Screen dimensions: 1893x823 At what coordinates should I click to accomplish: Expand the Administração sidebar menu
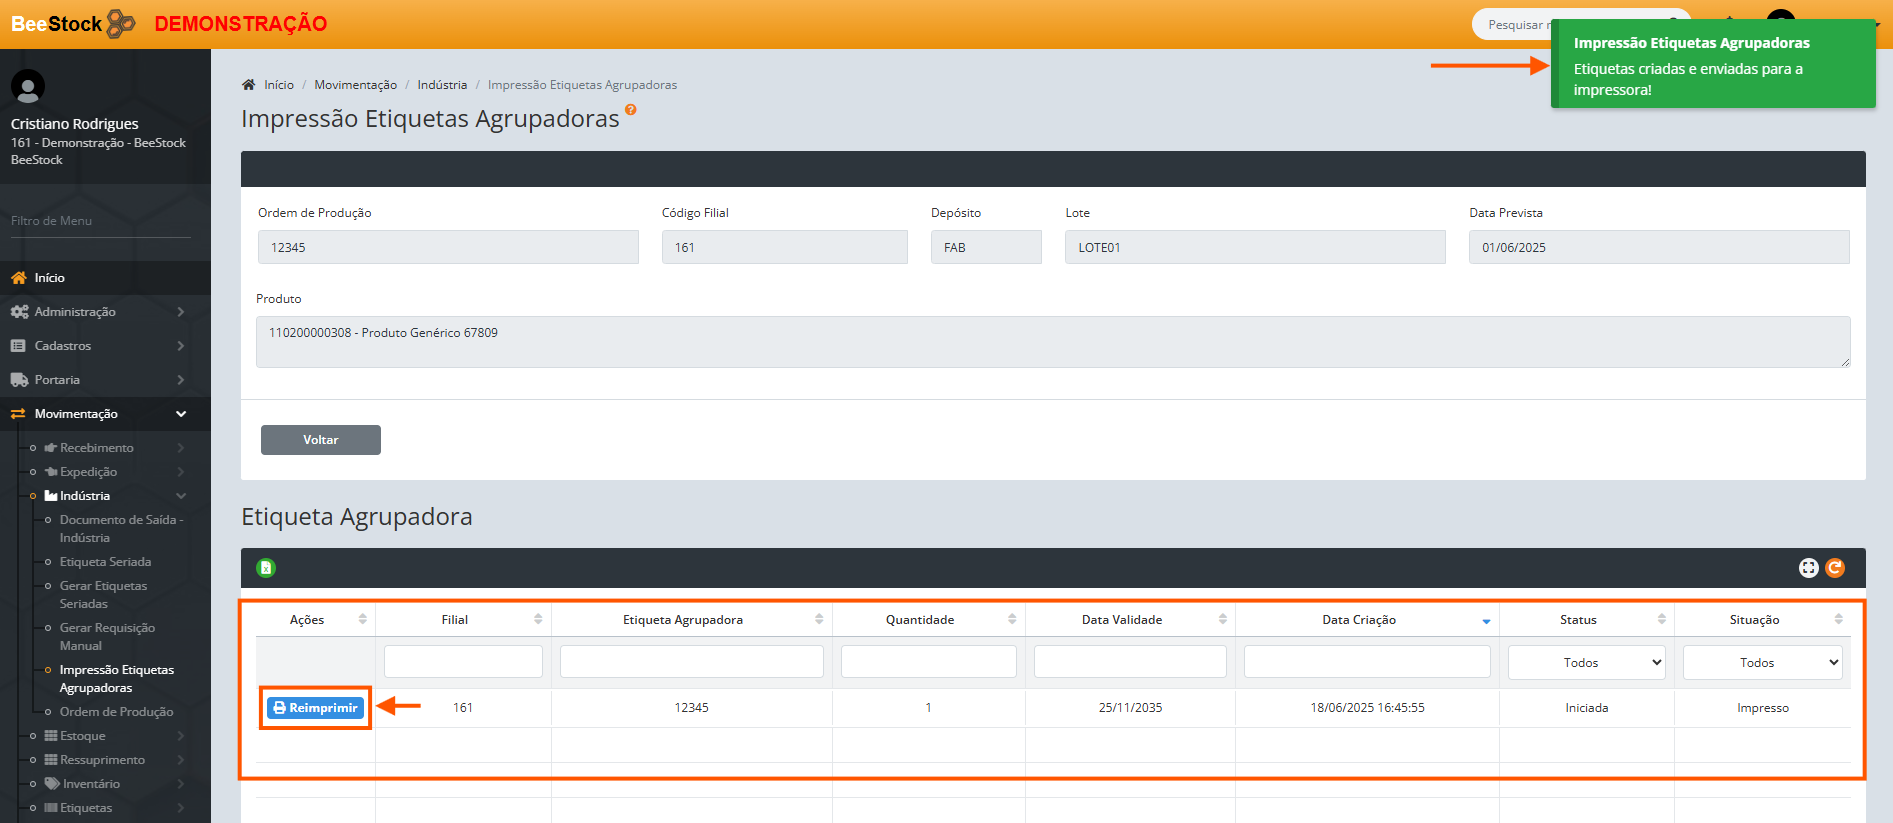97,312
